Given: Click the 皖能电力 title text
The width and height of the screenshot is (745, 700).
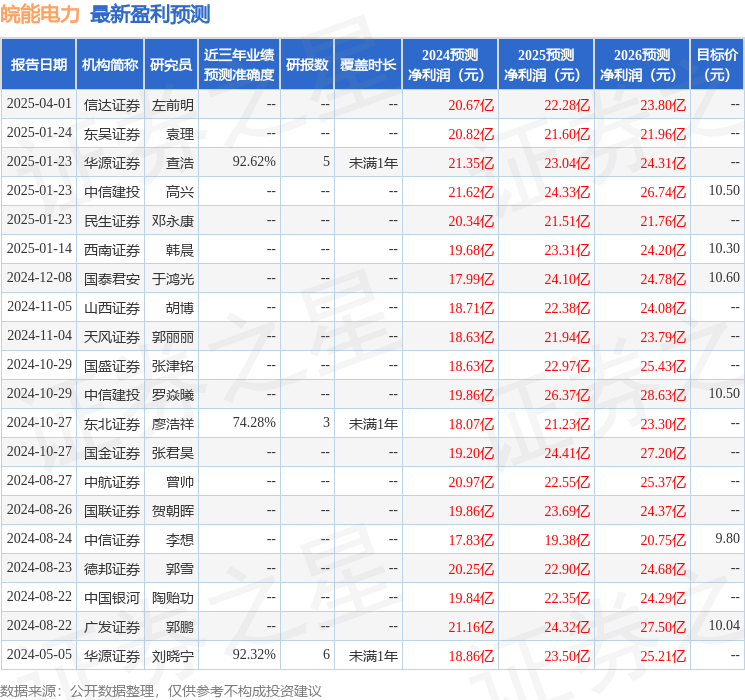Looking at the screenshot, I should click(40, 14).
